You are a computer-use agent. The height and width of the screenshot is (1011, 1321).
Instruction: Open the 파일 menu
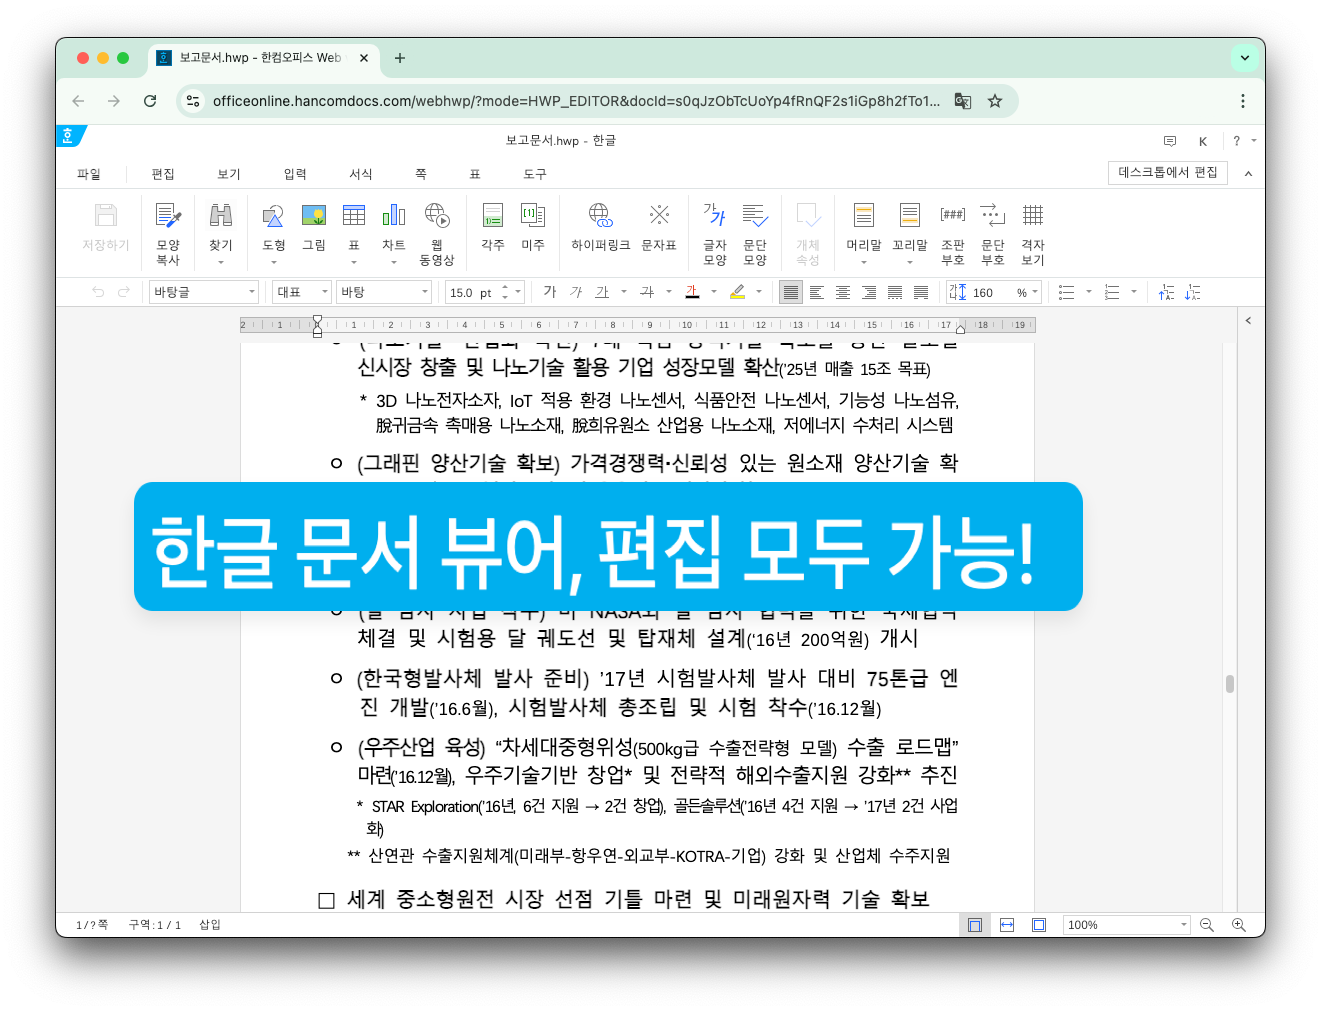[89, 174]
